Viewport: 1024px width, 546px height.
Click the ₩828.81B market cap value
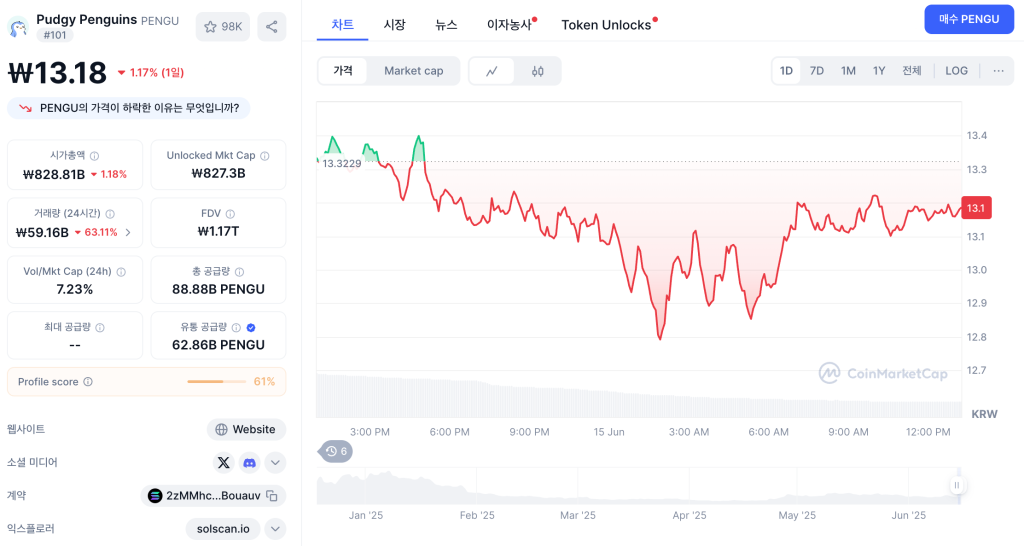54,174
